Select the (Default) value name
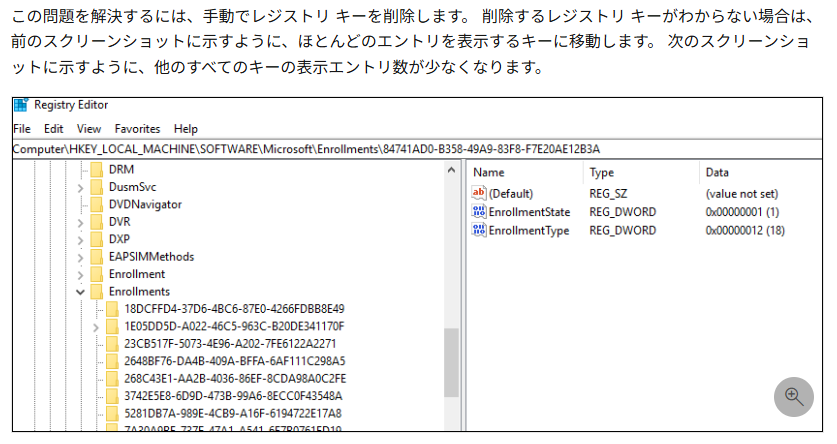This screenshot has height=444, width=837. click(511, 194)
